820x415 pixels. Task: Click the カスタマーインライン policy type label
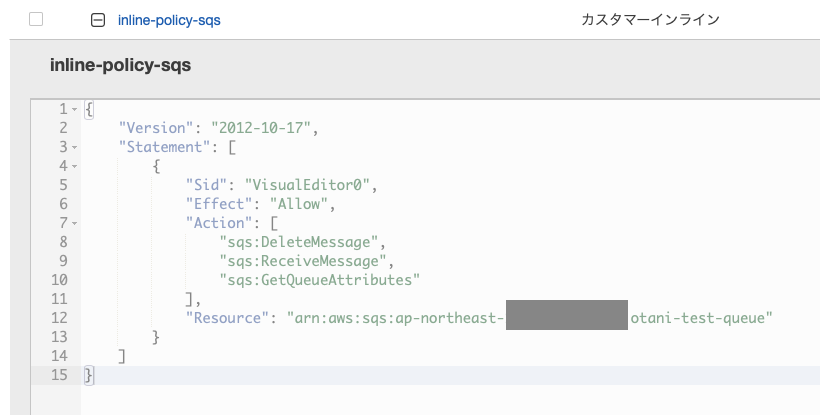650,19
